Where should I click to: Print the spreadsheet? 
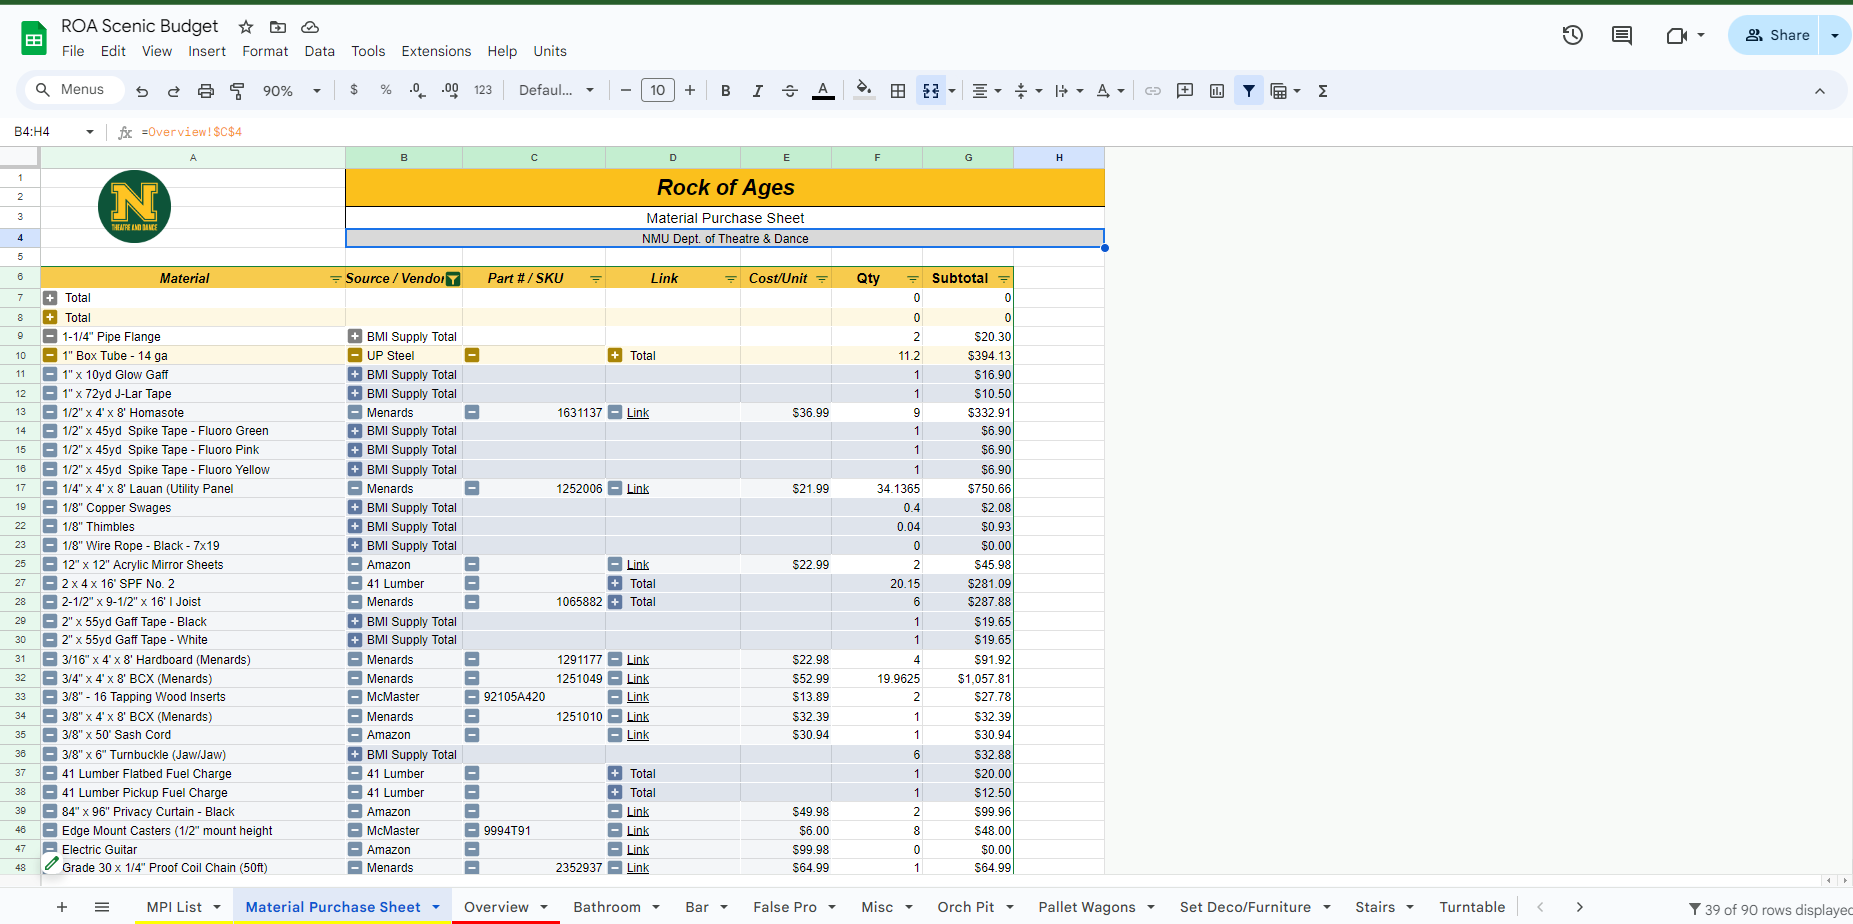tap(205, 91)
